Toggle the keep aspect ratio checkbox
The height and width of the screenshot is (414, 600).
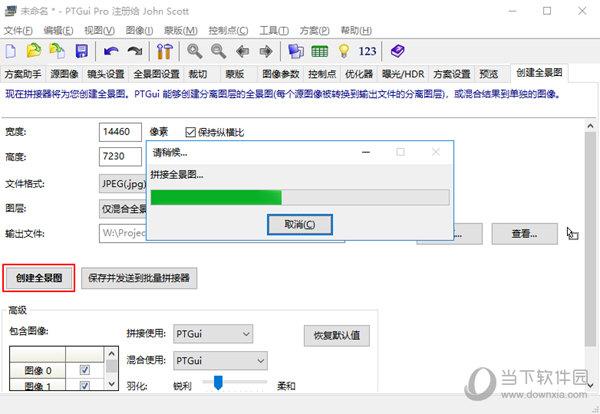(190, 132)
